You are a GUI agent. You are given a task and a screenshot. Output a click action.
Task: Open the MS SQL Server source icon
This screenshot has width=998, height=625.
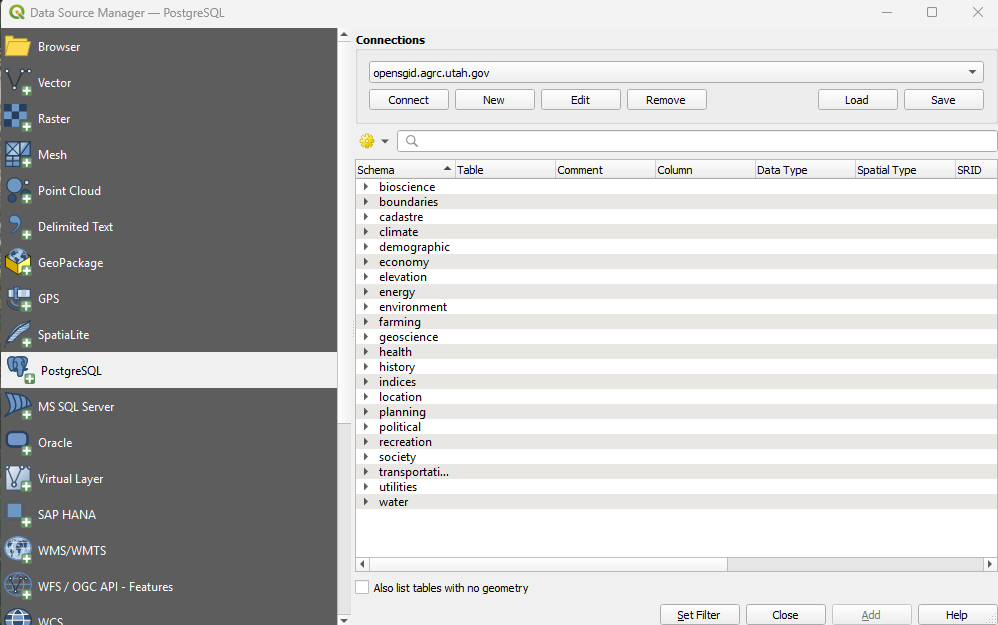[17, 406]
